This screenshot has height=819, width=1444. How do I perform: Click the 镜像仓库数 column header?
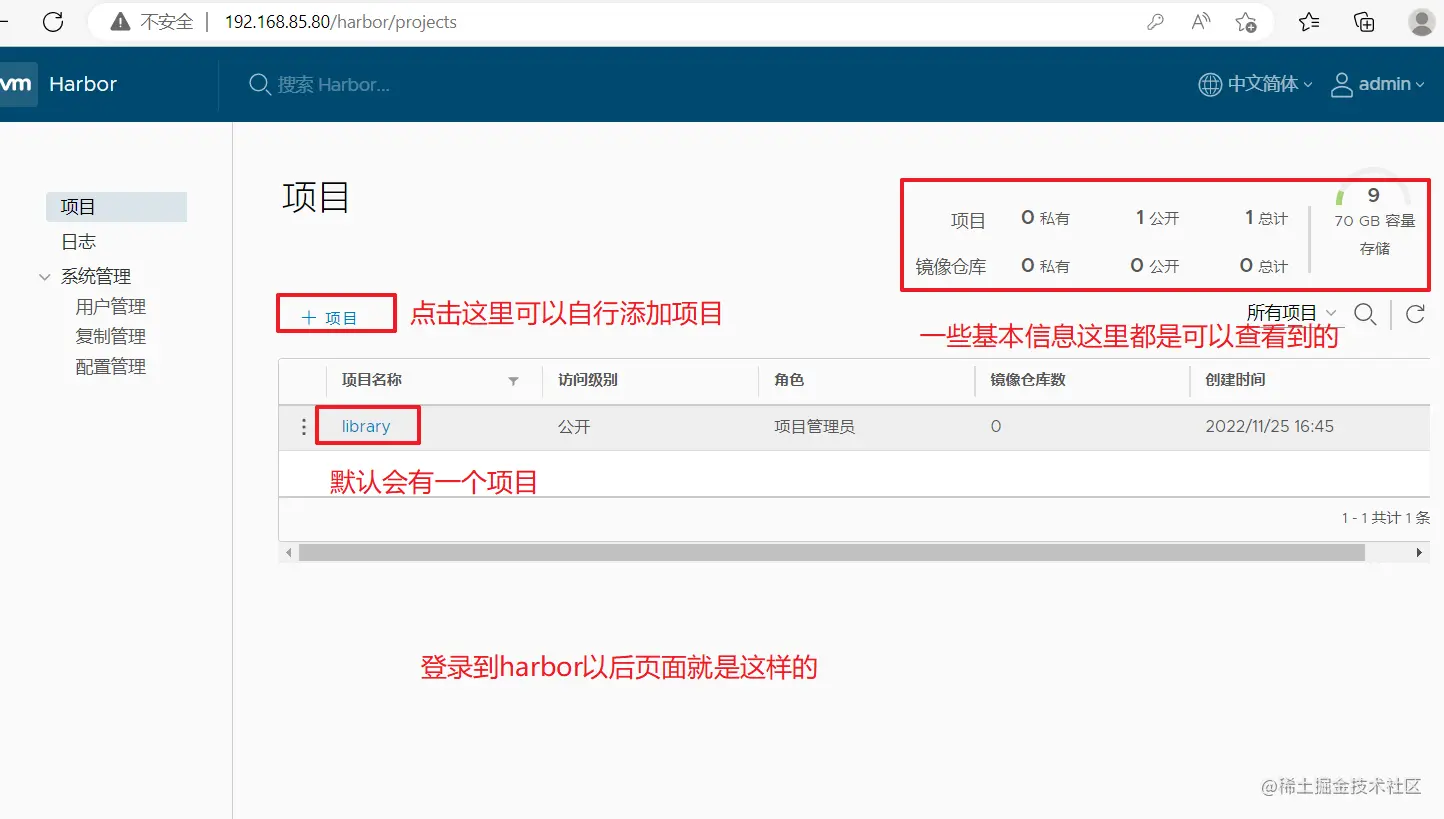coord(1028,380)
